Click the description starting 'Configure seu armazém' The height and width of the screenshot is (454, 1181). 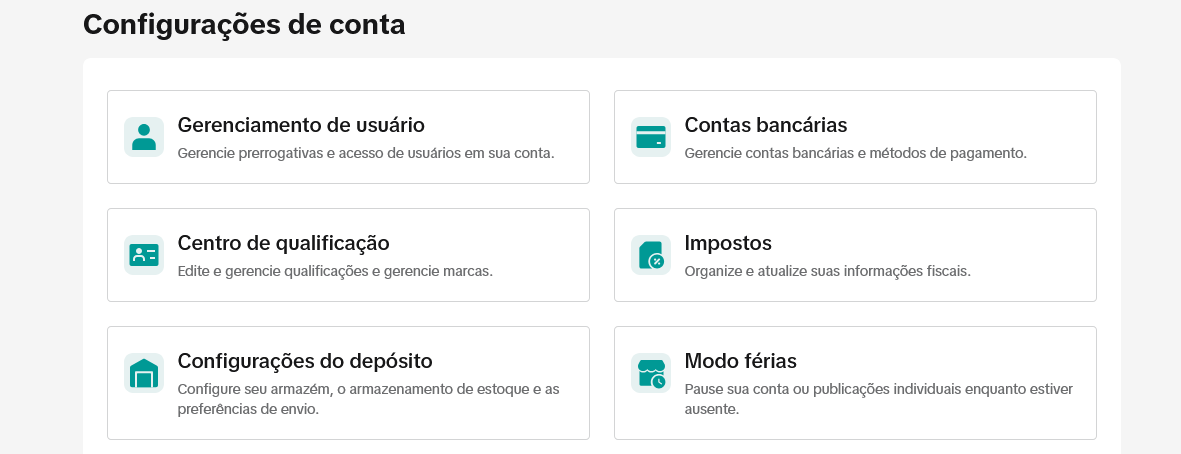[368, 398]
